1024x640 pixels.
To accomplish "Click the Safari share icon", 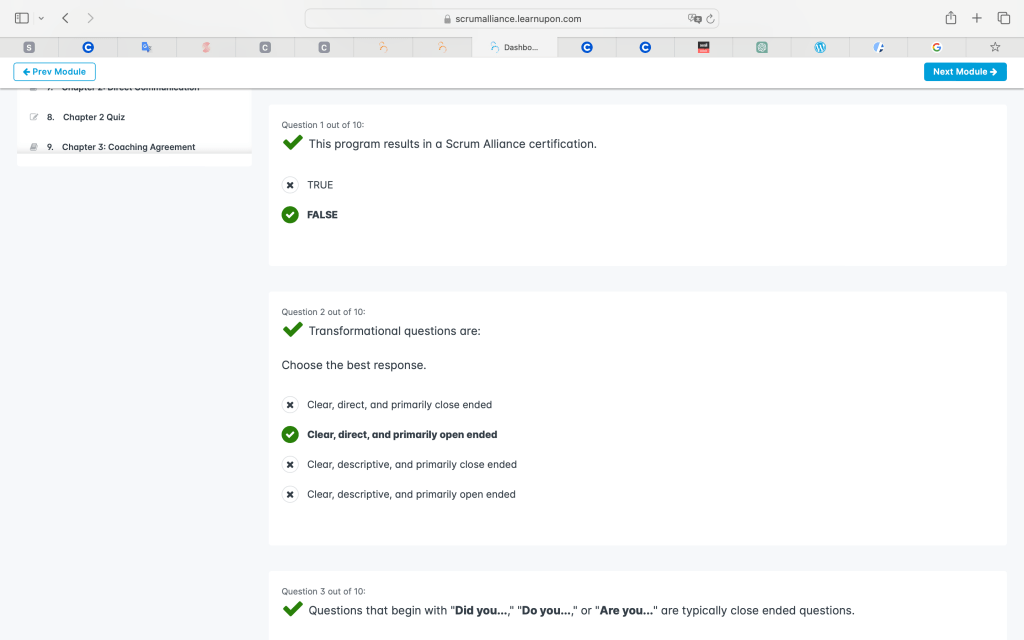I will 951,18.
